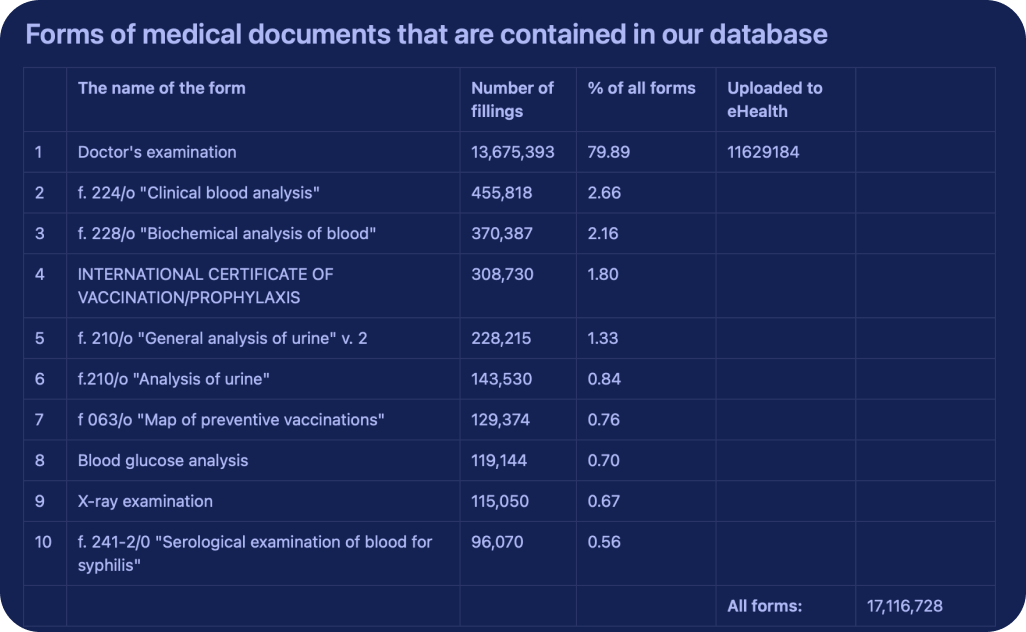1026x632 pixels.
Task: Click "Map of preventive vaccinations" form name
Action: click(231, 420)
